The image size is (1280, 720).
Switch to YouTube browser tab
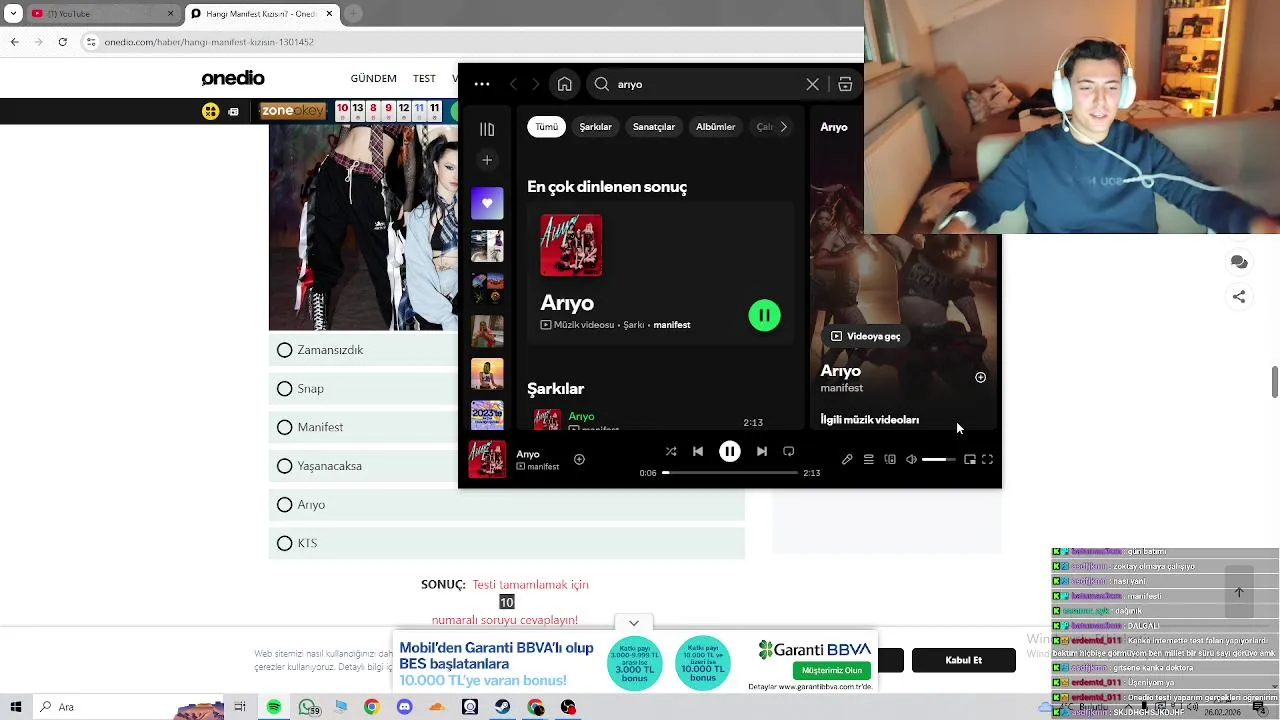click(x=100, y=14)
